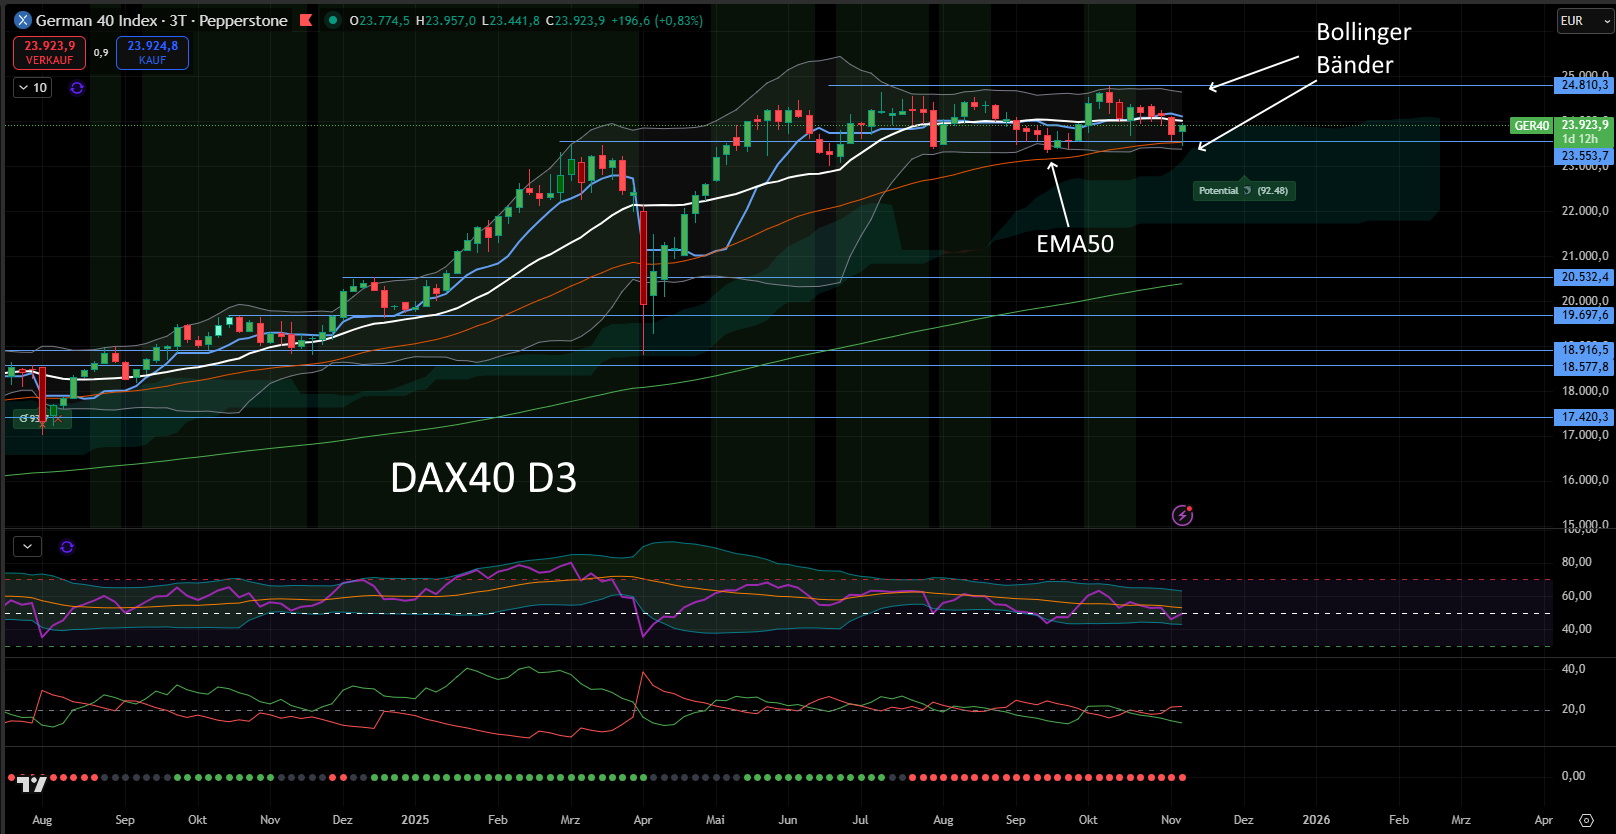Select the 24.810,3 horizontal line price label
The width and height of the screenshot is (1616, 834).
click(1584, 85)
